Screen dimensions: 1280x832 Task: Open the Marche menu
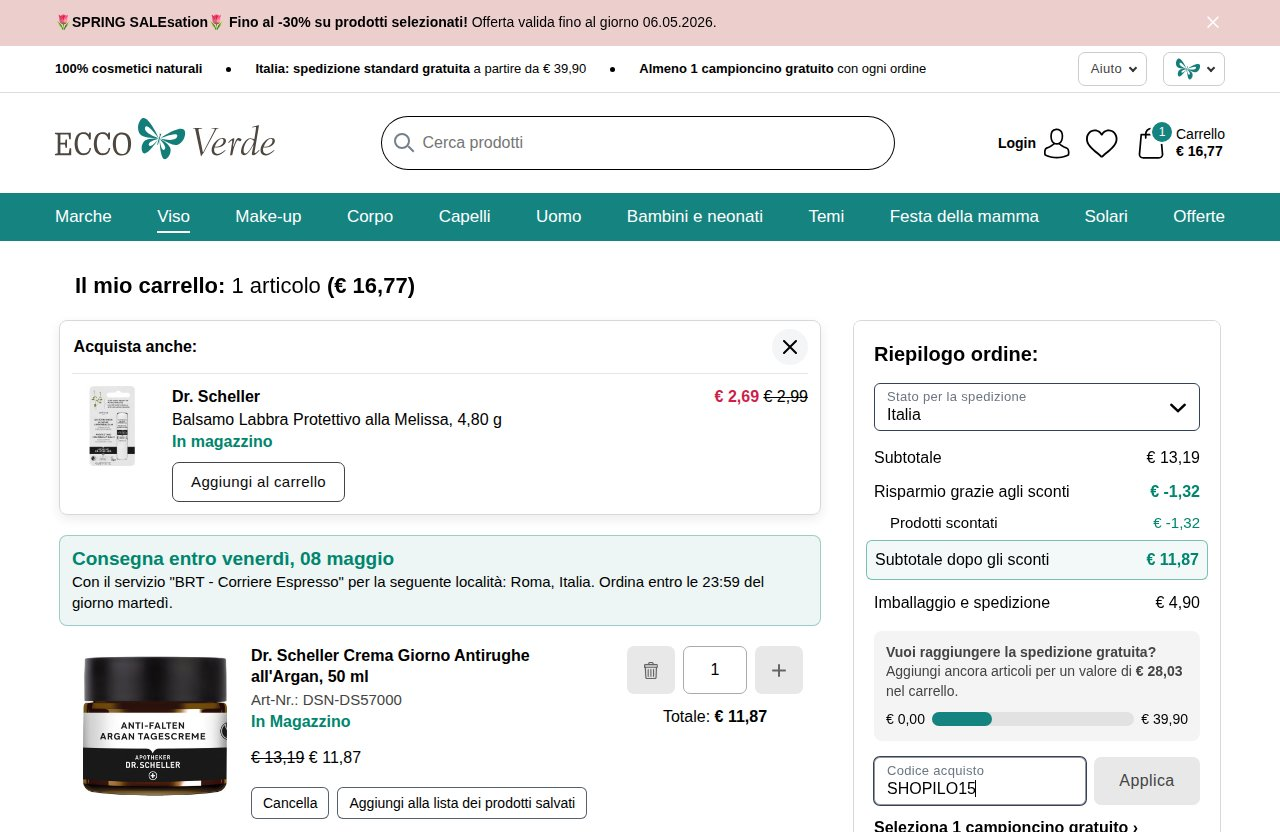click(x=83, y=216)
